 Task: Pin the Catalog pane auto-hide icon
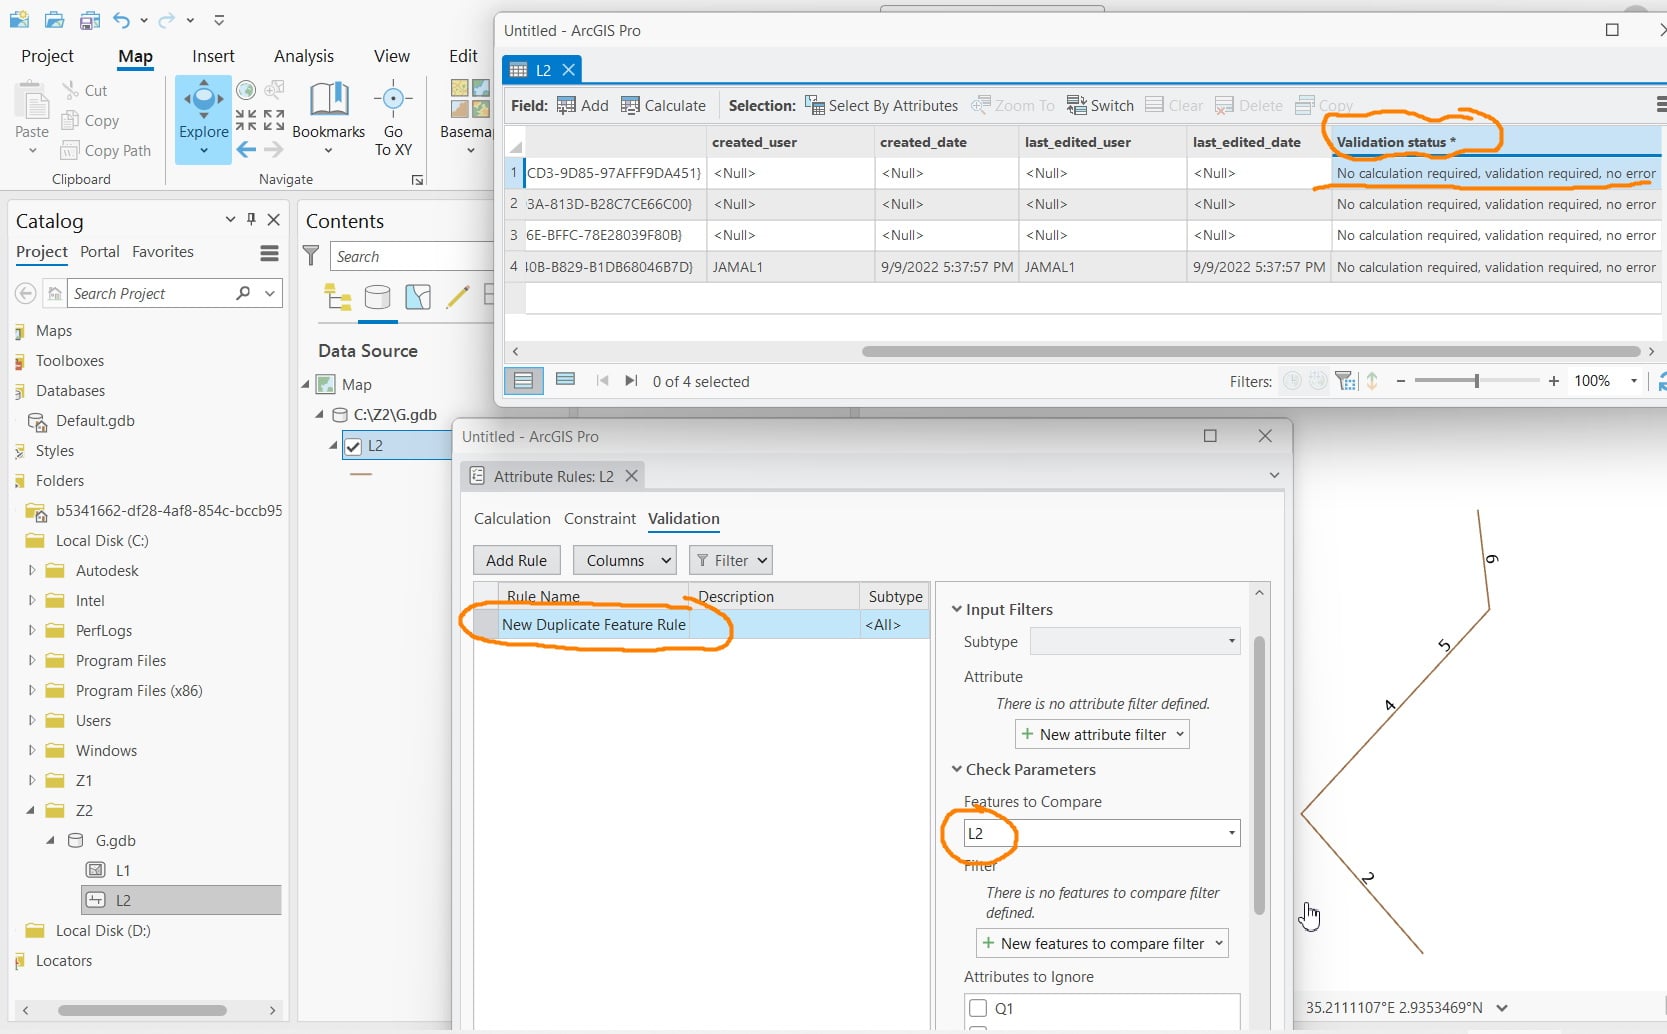[x=251, y=219]
